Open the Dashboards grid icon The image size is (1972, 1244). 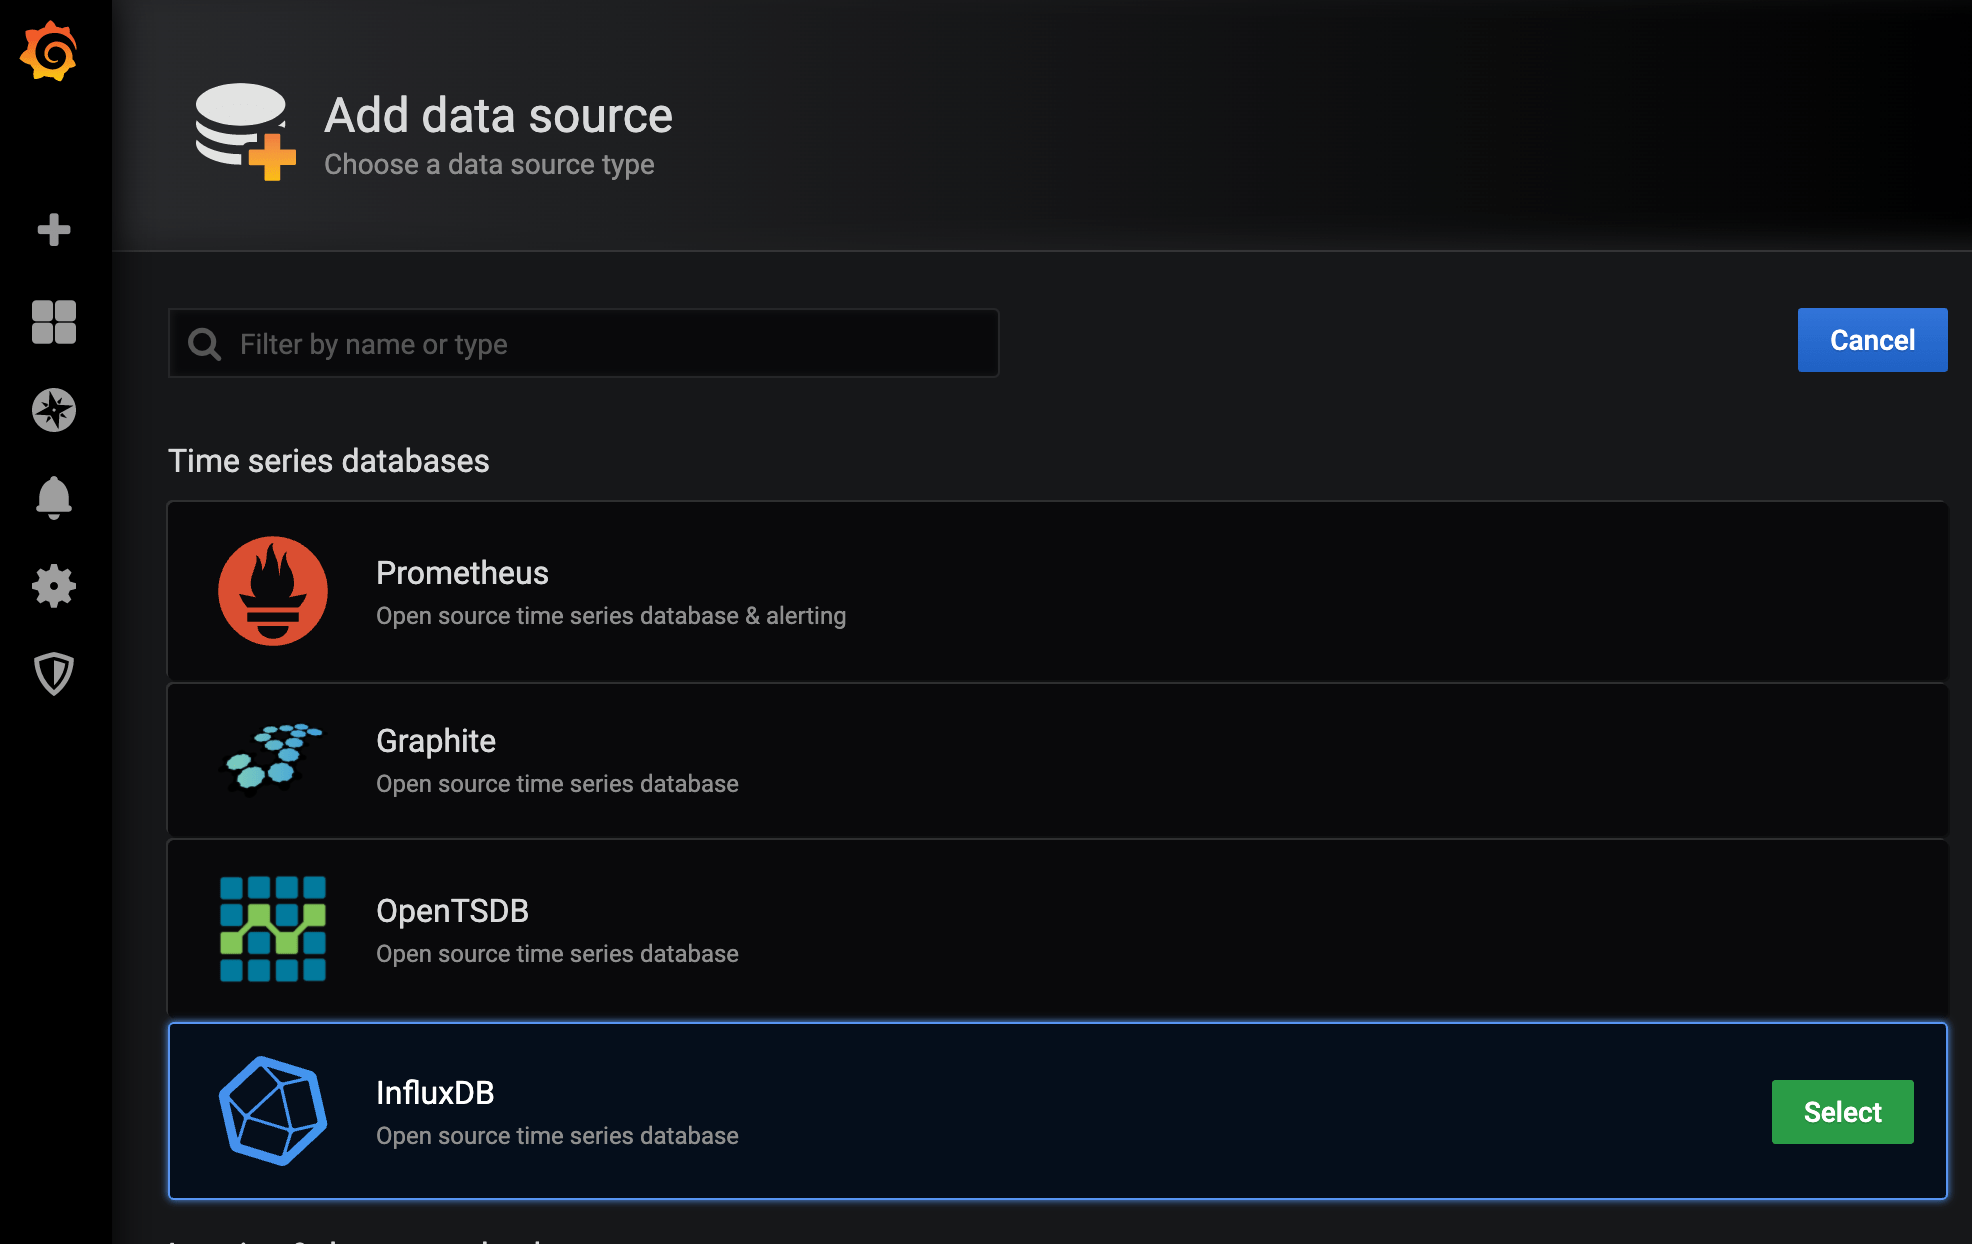pos(54,322)
